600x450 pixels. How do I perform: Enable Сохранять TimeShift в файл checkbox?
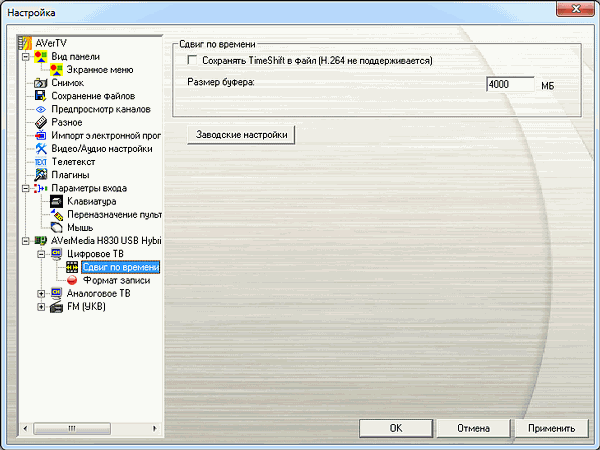[192, 60]
